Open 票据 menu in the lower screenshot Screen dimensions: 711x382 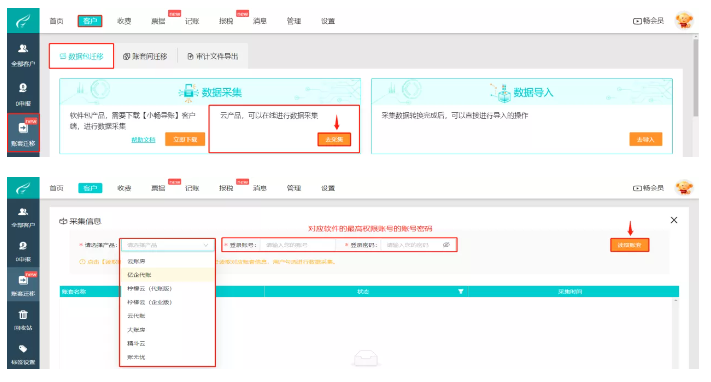tap(158, 188)
